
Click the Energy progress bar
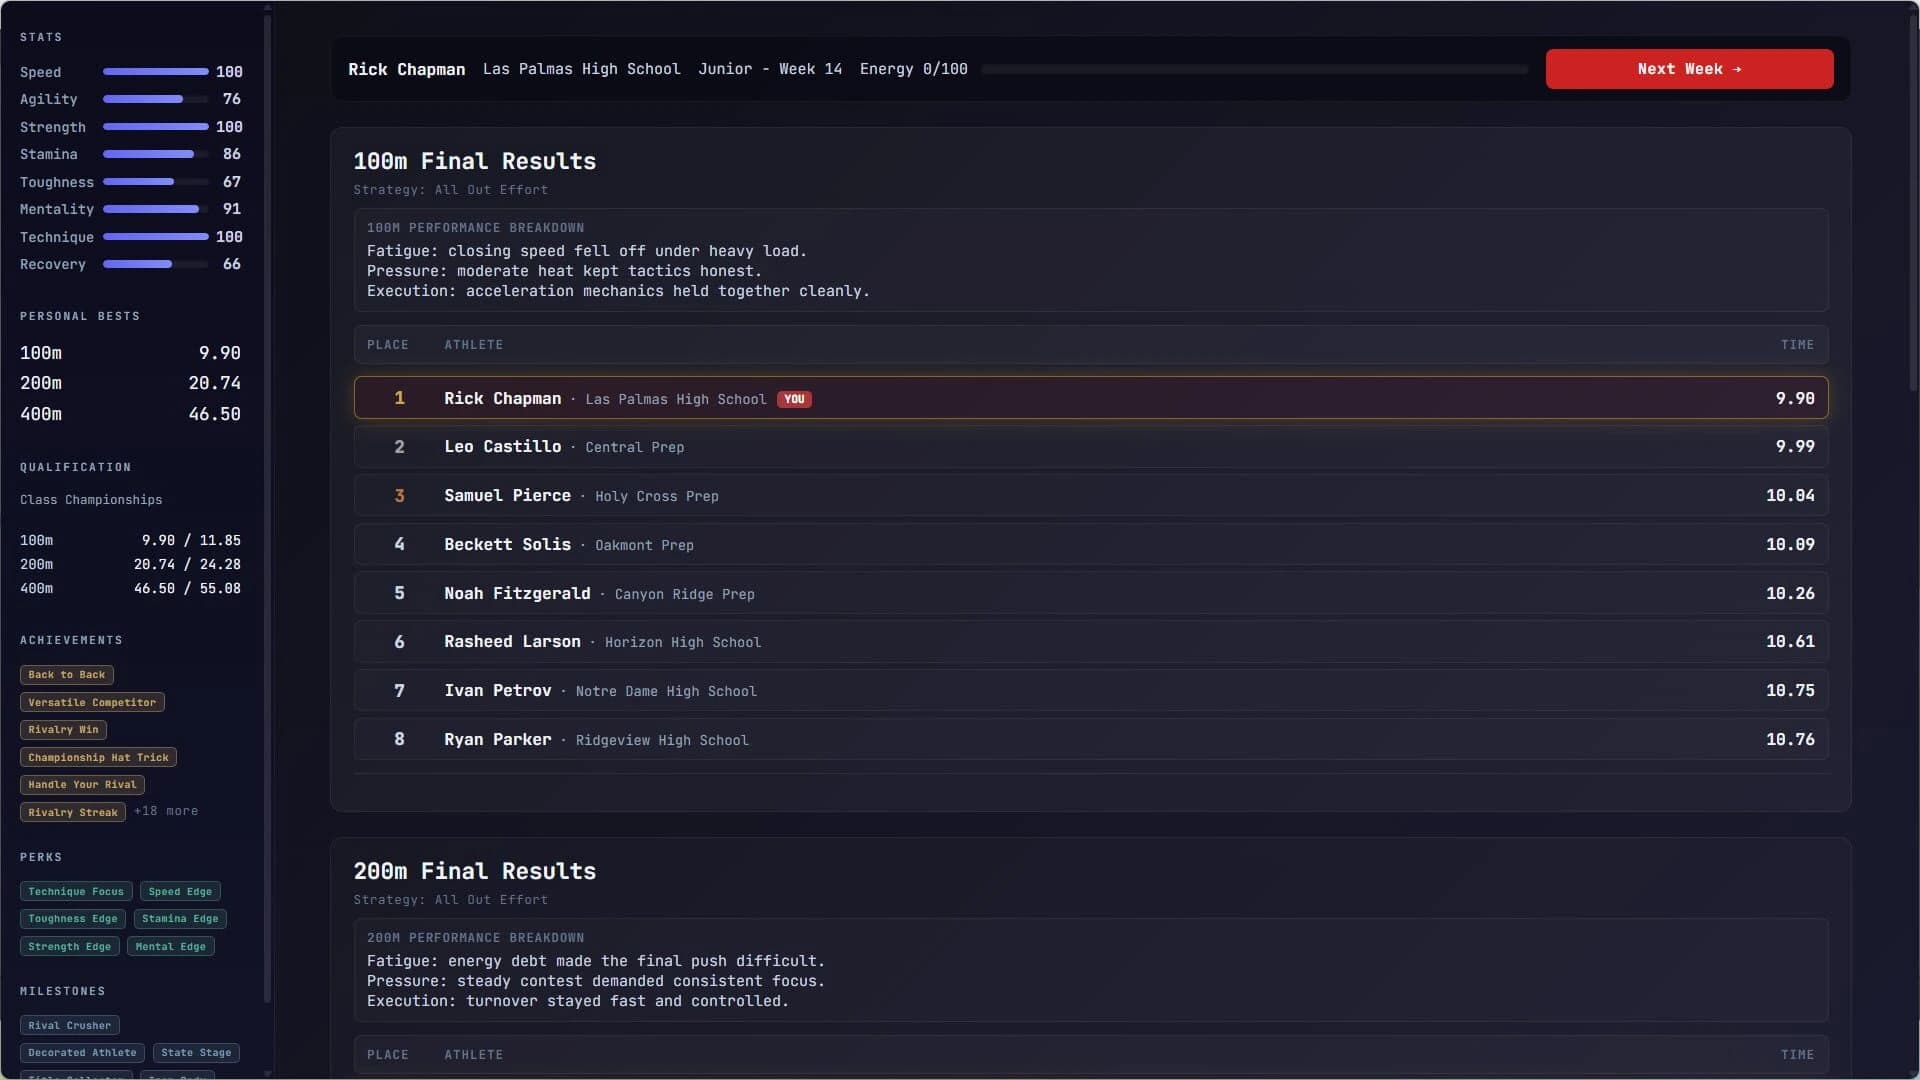coord(1255,69)
